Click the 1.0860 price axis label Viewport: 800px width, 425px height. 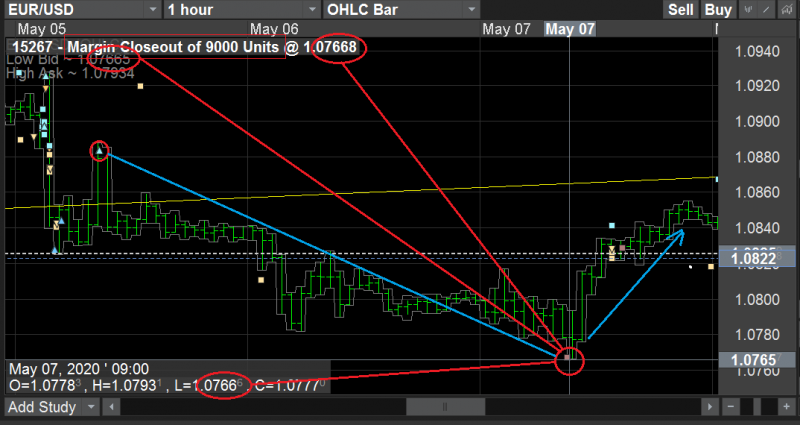[757, 193]
